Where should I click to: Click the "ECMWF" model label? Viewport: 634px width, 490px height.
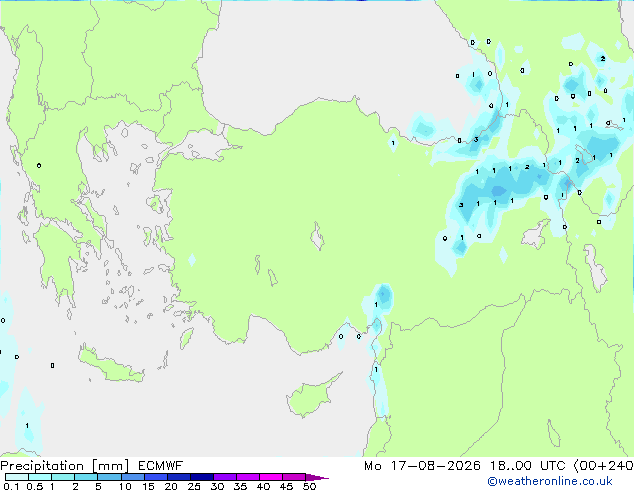(161, 466)
